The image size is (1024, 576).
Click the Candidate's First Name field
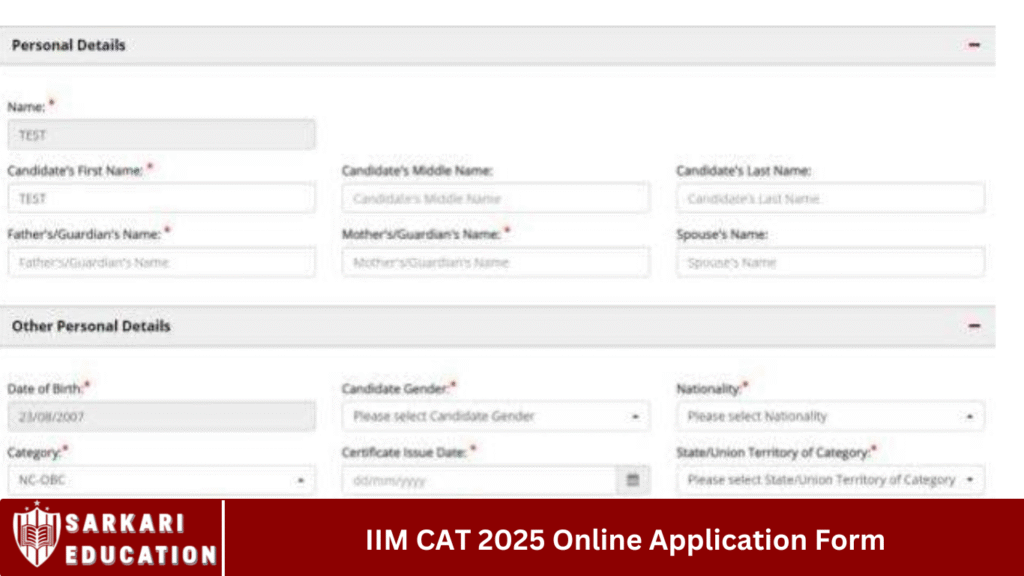pos(161,199)
